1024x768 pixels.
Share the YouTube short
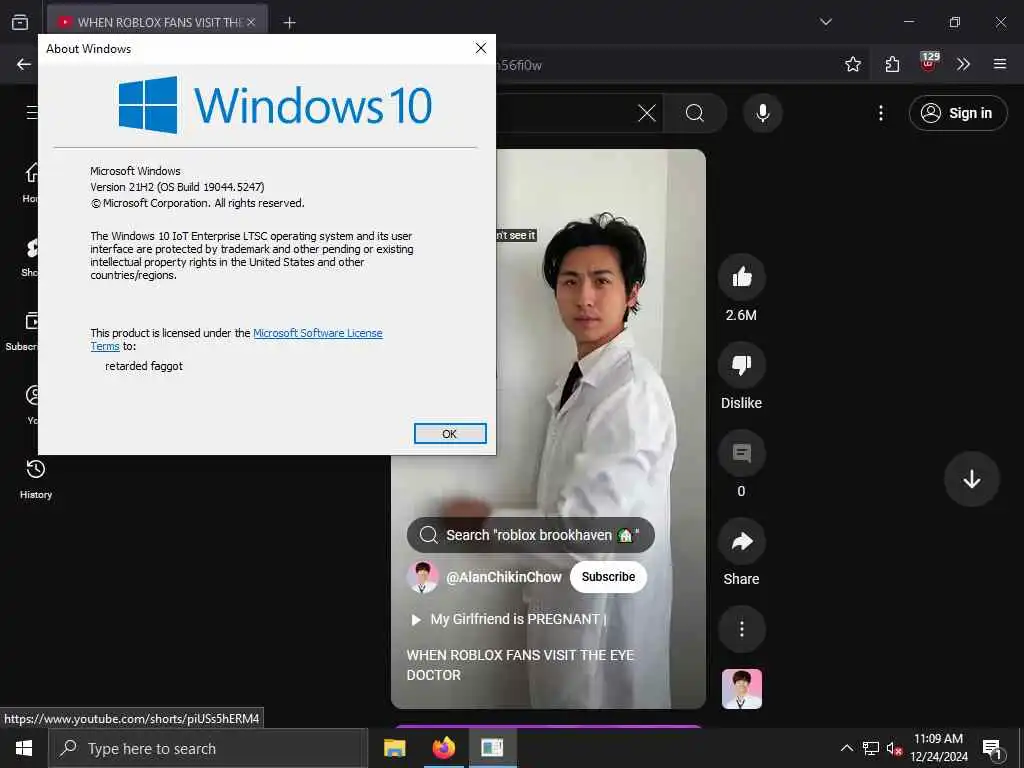741,541
